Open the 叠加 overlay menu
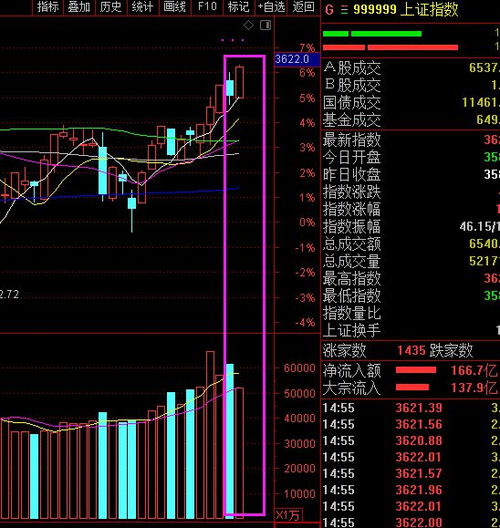Viewport: 500px width, 528px height. pos(79,7)
